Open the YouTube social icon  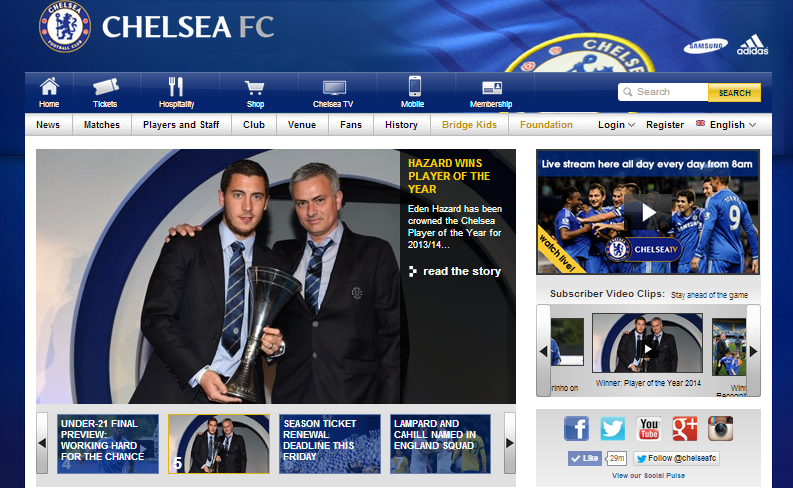tap(649, 429)
